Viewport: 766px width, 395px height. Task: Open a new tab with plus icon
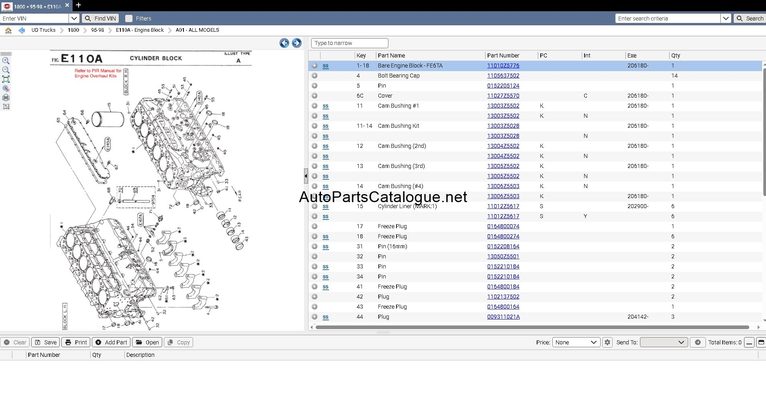tap(78, 5)
